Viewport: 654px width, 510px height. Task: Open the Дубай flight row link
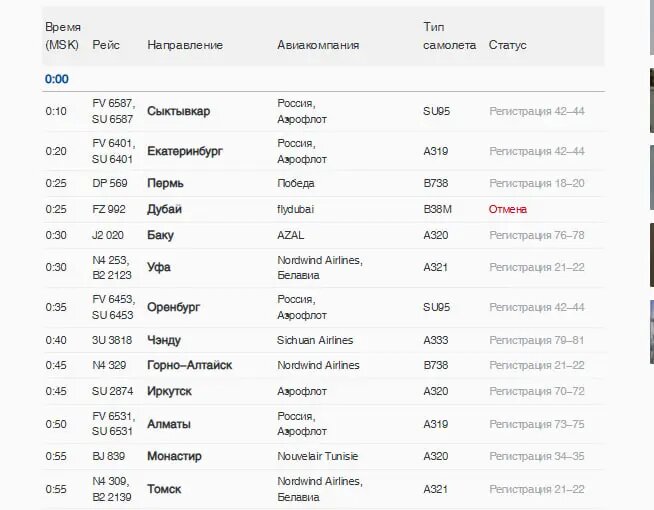pos(164,209)
